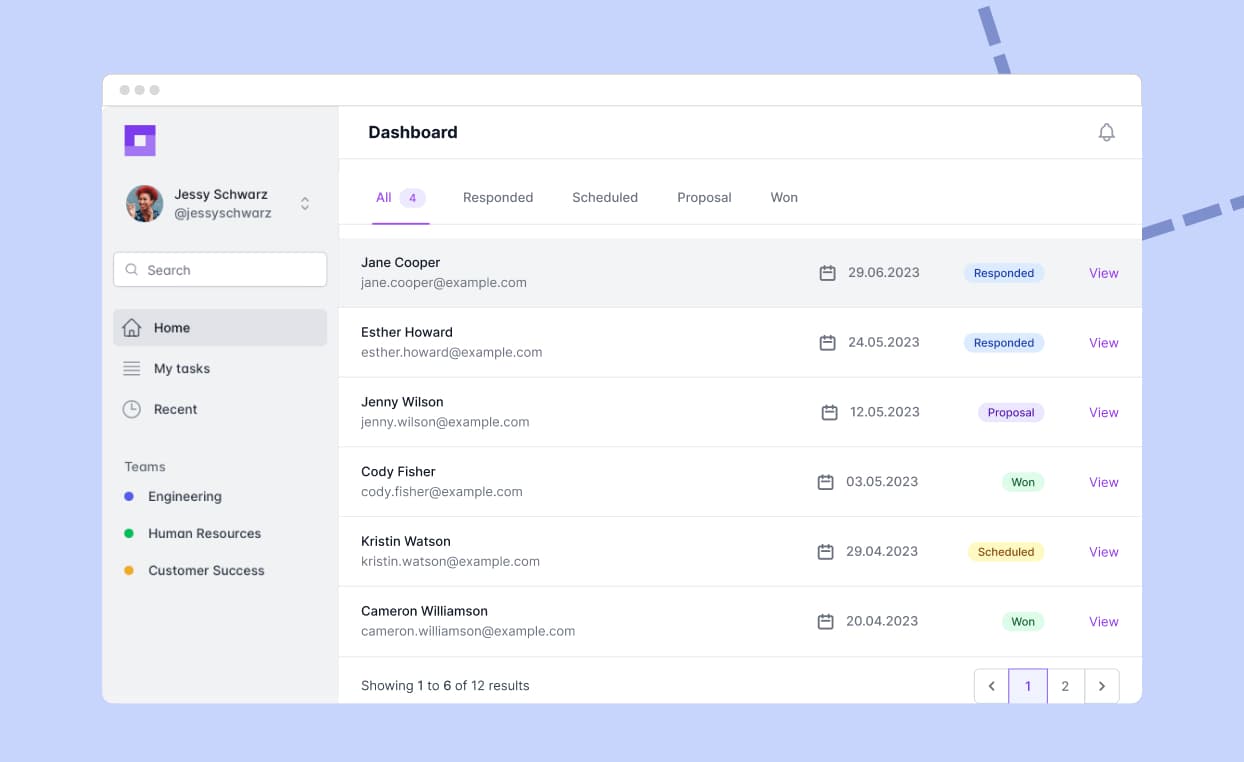Click the date 29.06.2023
This screenshot has width=1244, height=762.
click(x=884, y=272)
